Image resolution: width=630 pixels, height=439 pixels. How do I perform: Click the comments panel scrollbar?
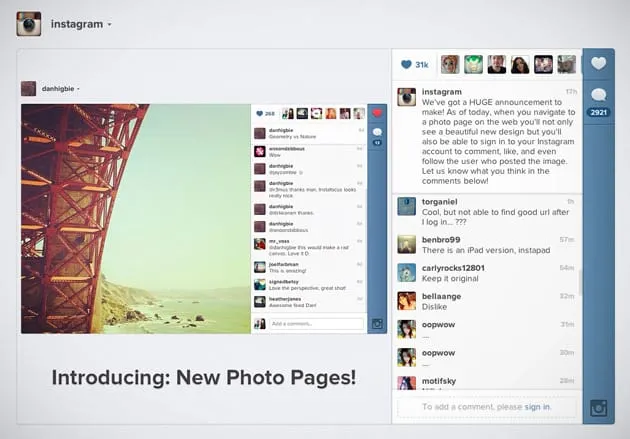(580, 282)
